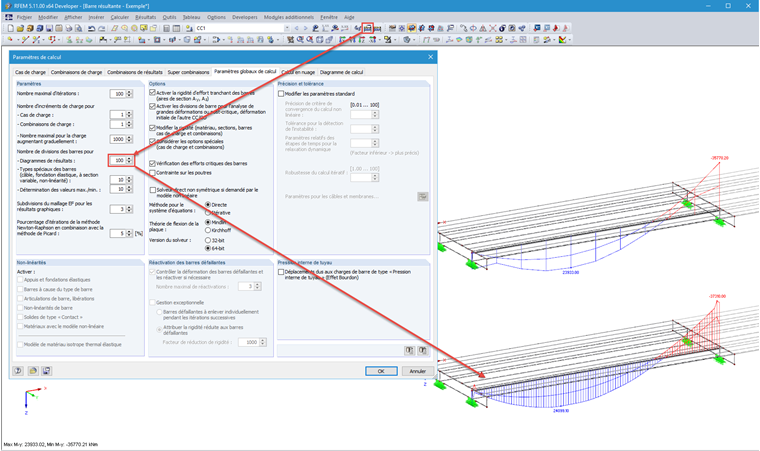Click the Annuler button
This screenshot has width=760, height=451.
click(x=417, y=371)
